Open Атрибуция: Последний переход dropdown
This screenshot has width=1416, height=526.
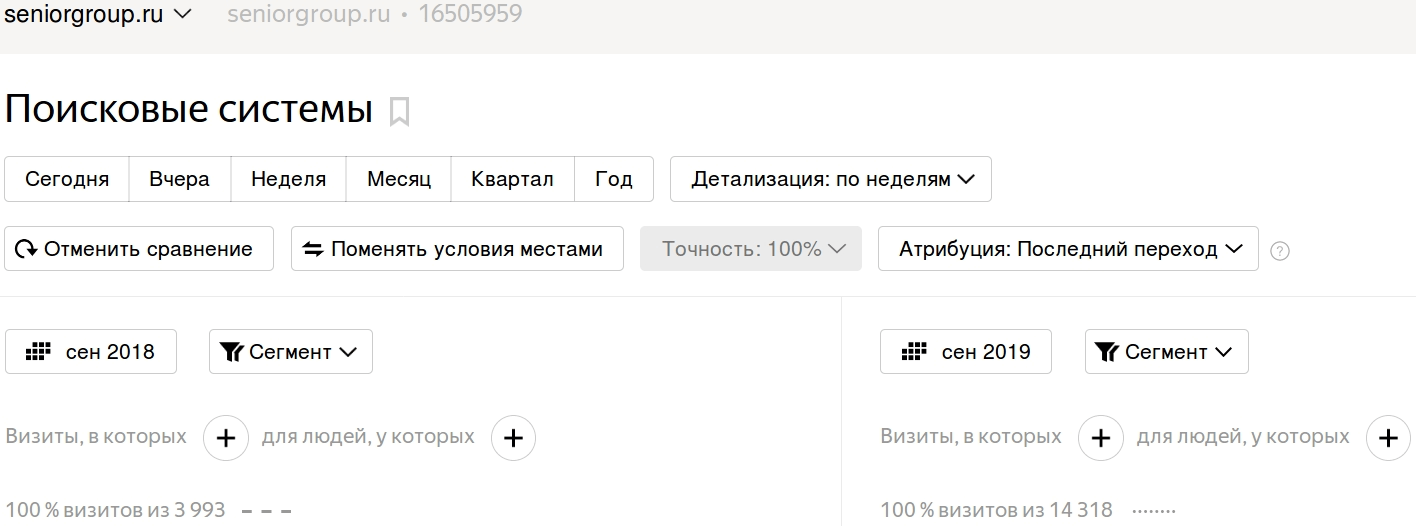1068,249
